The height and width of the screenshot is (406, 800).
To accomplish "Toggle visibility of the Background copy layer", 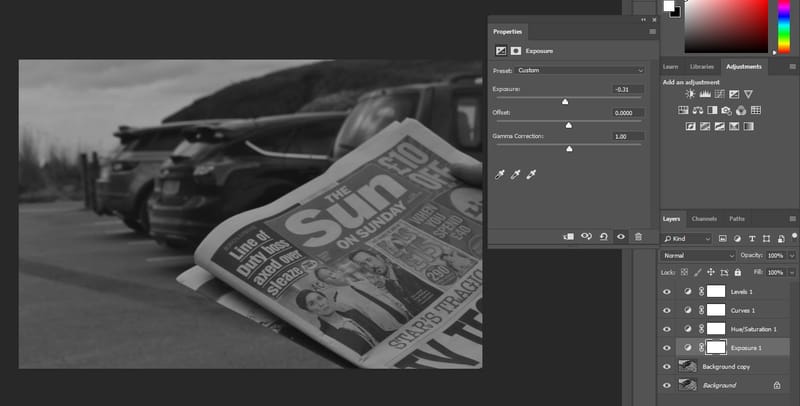I will point(667,366).
